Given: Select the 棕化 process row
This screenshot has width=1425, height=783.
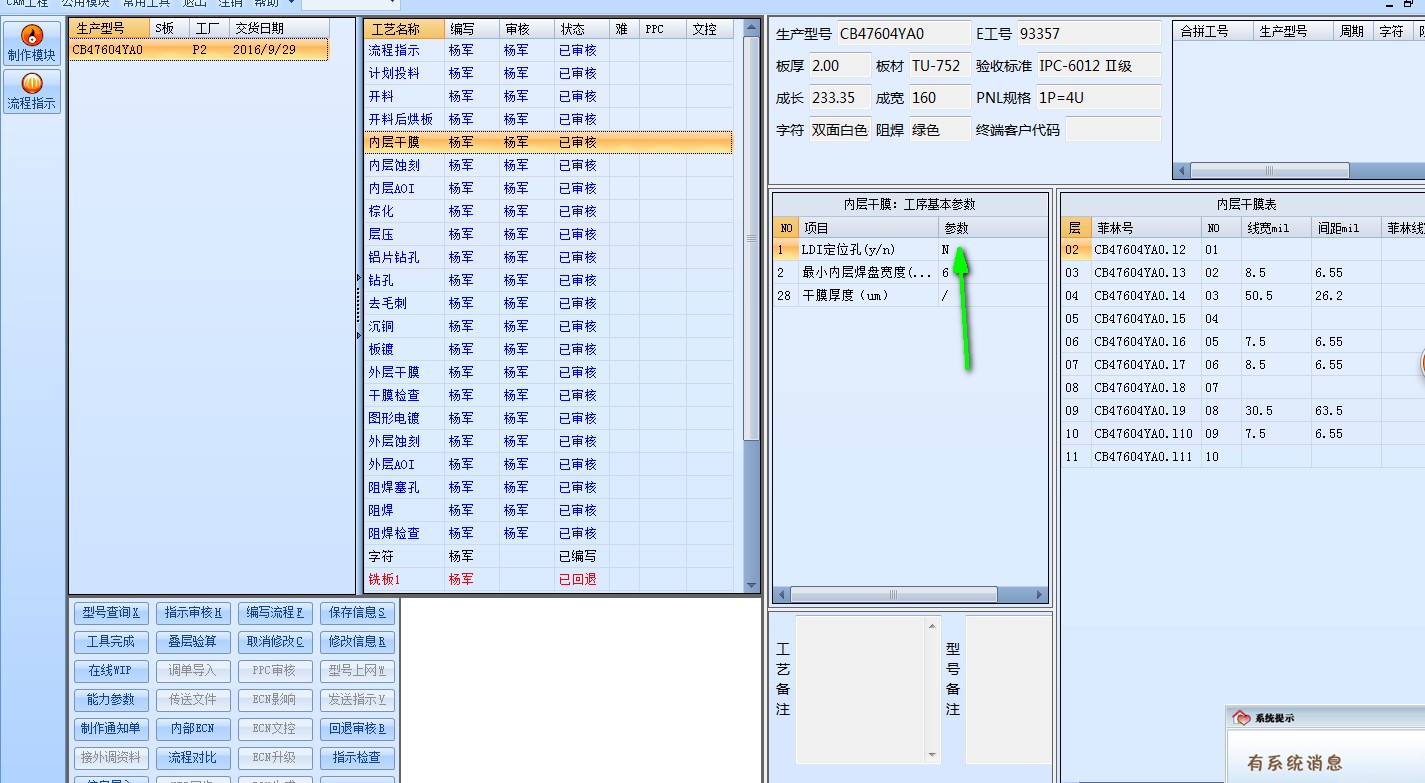Looking at the screenshot, I should pos(548,211).
